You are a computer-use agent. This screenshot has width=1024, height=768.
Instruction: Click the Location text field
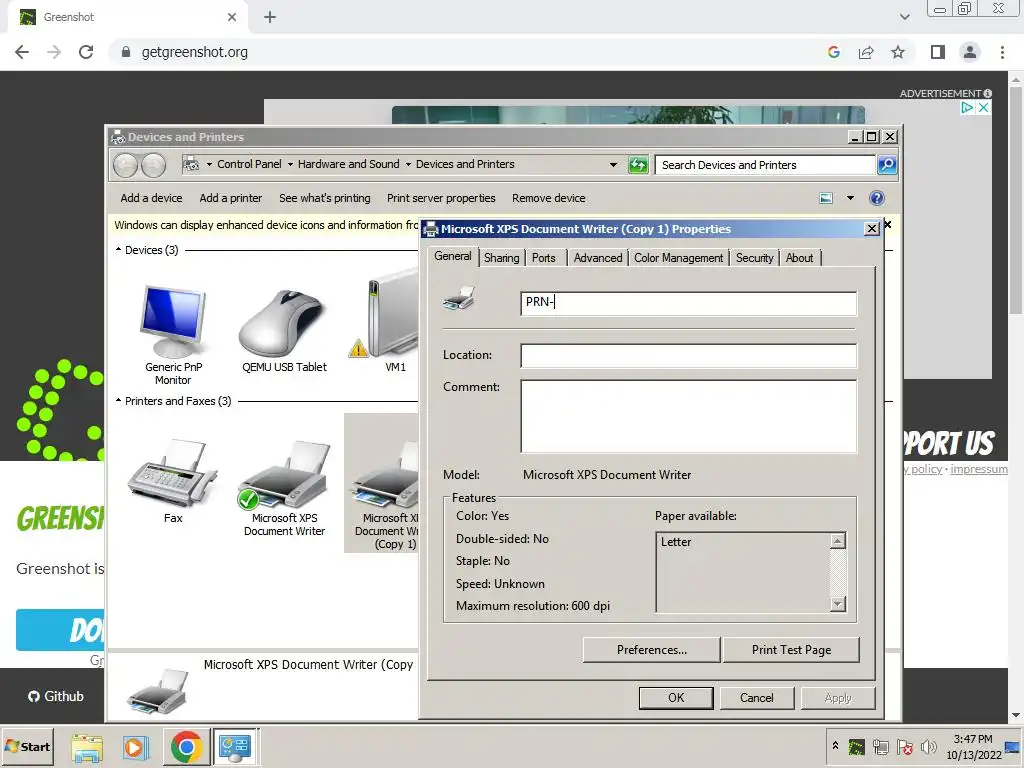point(688,356)
